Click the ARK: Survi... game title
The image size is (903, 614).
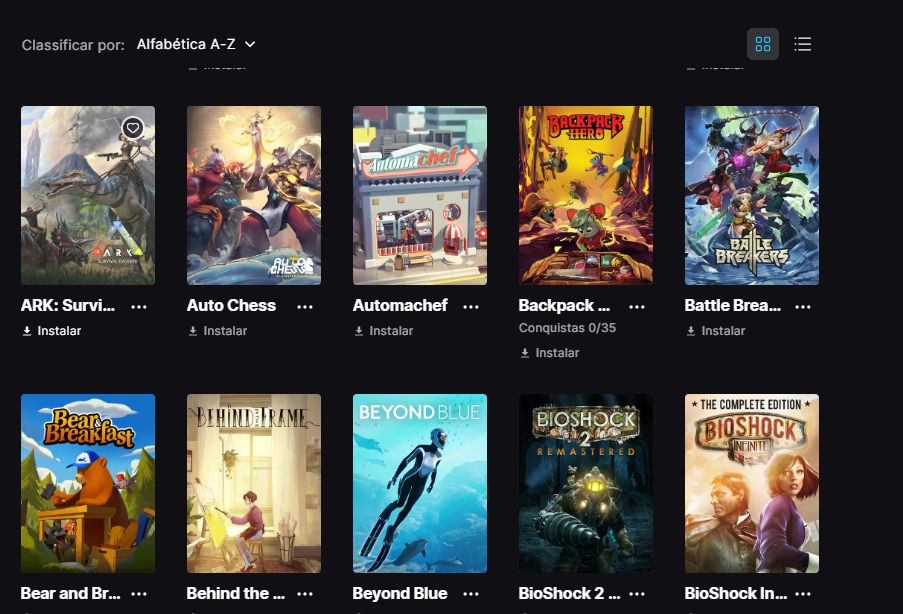[68, 305]
